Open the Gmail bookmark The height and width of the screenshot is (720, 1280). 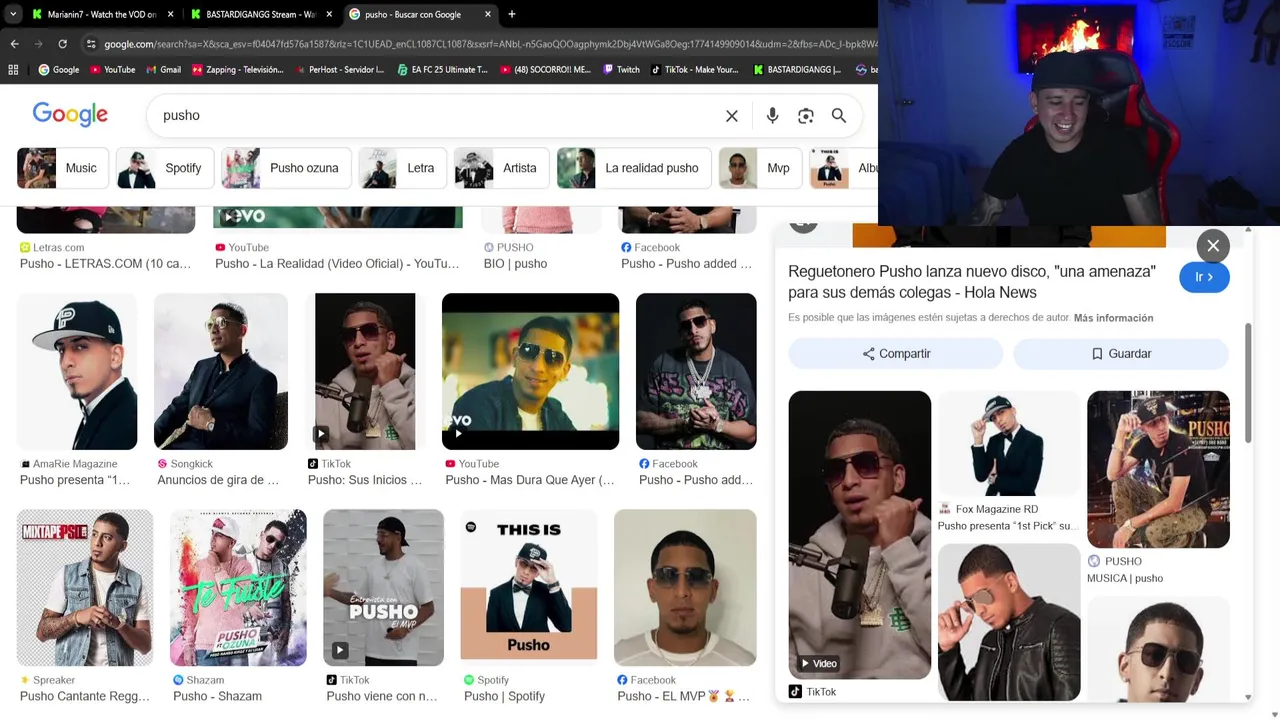tap(163, 70)
